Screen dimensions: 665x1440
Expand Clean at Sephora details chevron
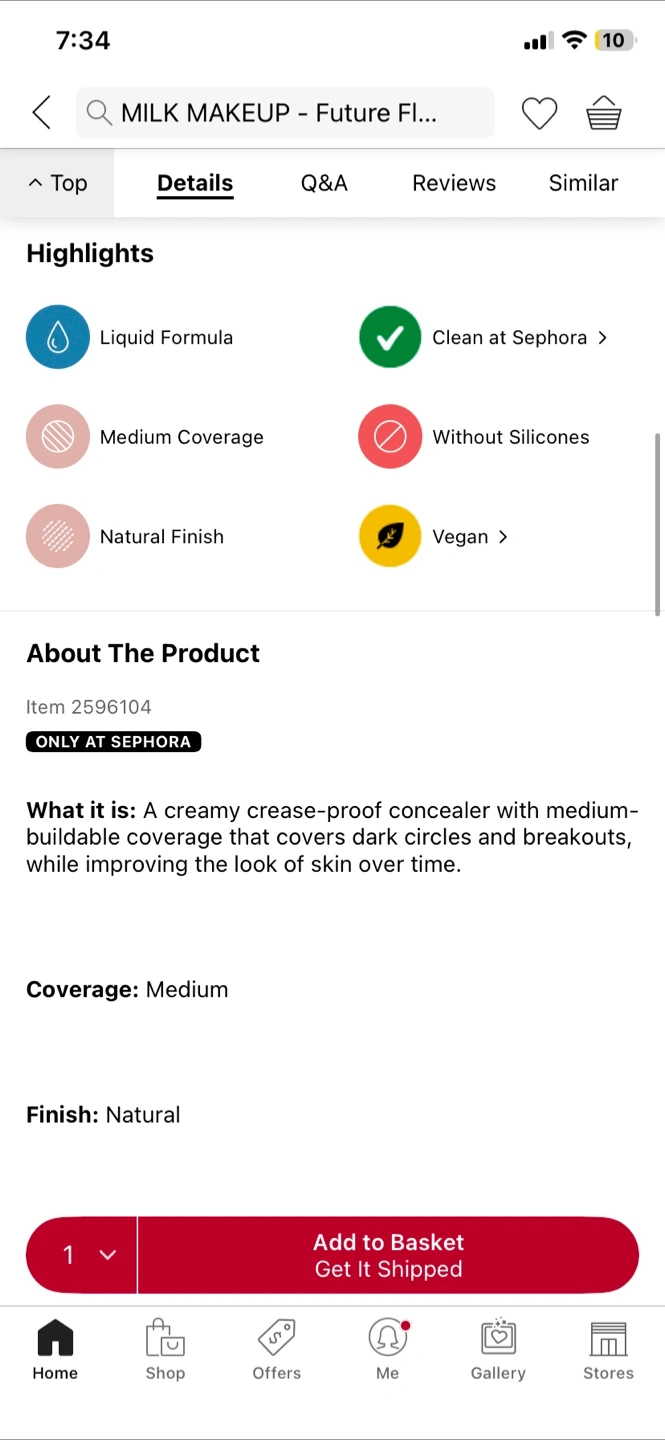(602, 338)
